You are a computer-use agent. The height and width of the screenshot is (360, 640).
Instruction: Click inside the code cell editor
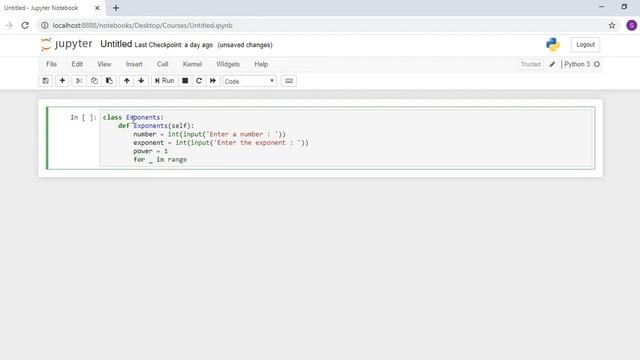(347, 138)
